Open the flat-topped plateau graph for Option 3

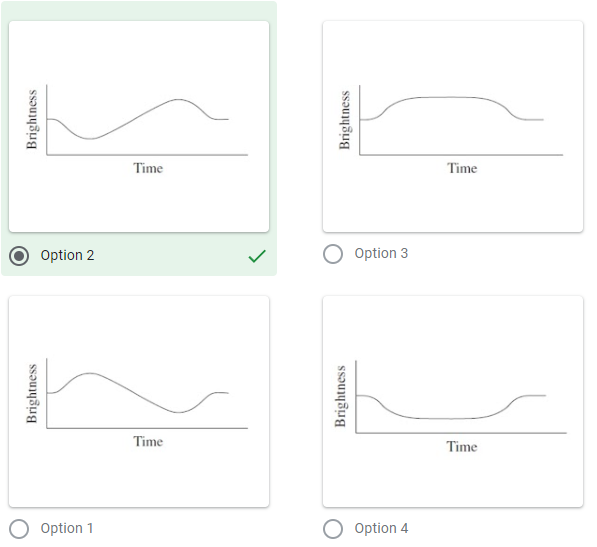coord(453,126)
